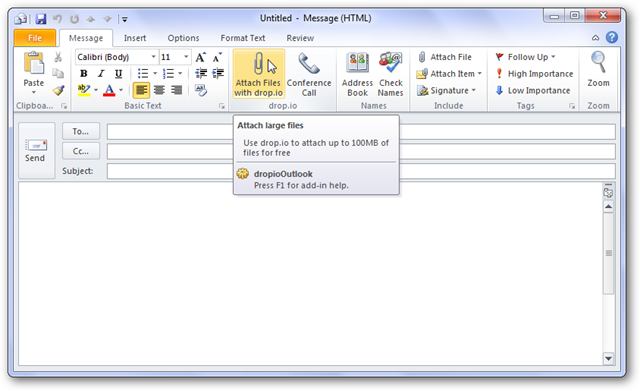Toggle Bold formatting
Image resolution: width=640 pixels, height=391 pixels.
coord(84,73)
